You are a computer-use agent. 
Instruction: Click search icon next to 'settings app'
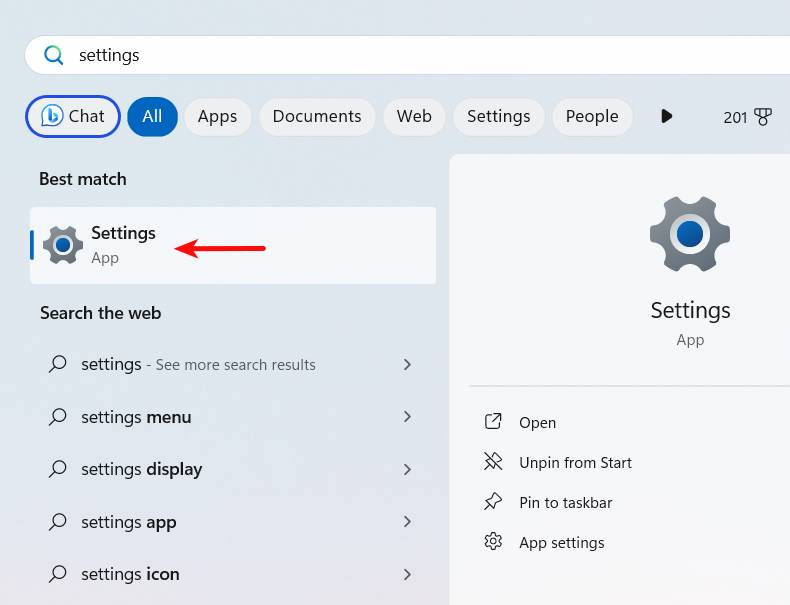click(x=57, y=522)
